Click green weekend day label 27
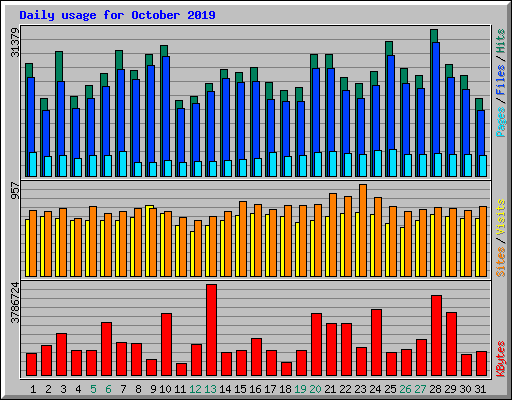 point(420,389)
